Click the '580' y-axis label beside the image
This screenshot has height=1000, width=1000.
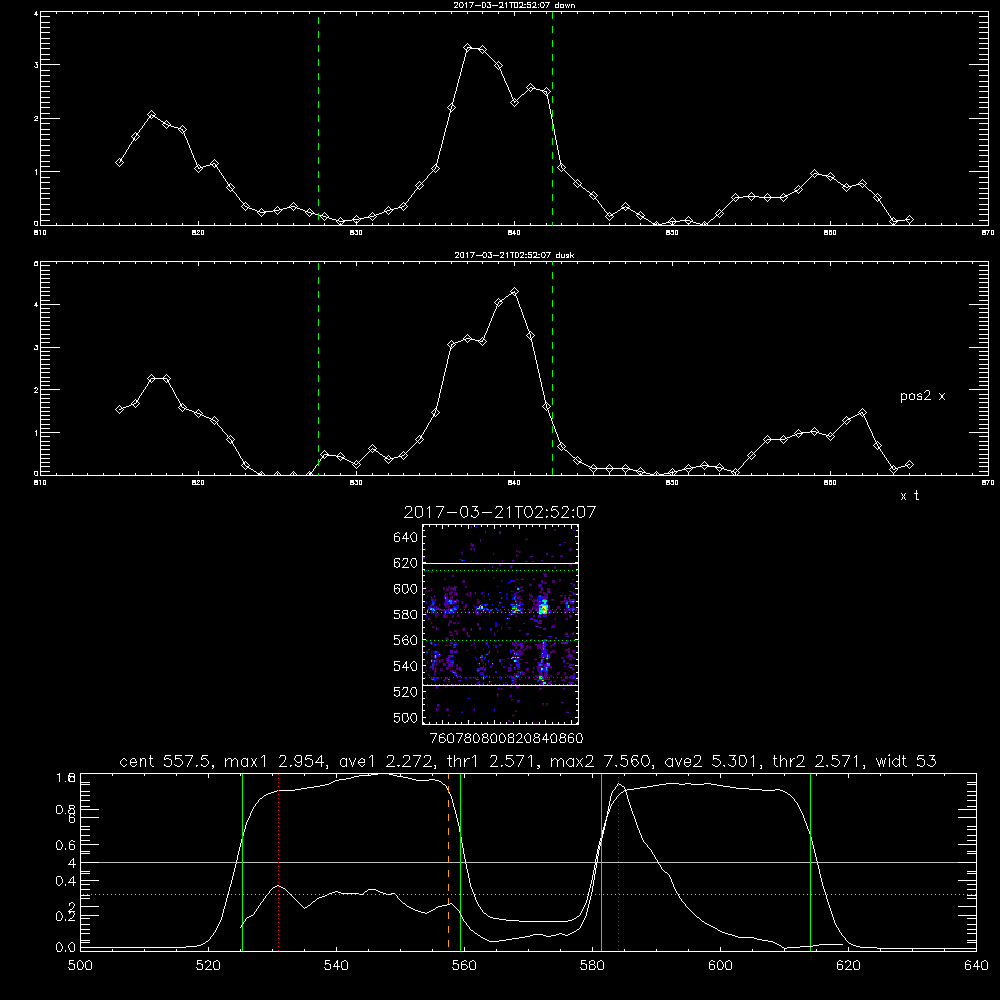pos(406,615)
